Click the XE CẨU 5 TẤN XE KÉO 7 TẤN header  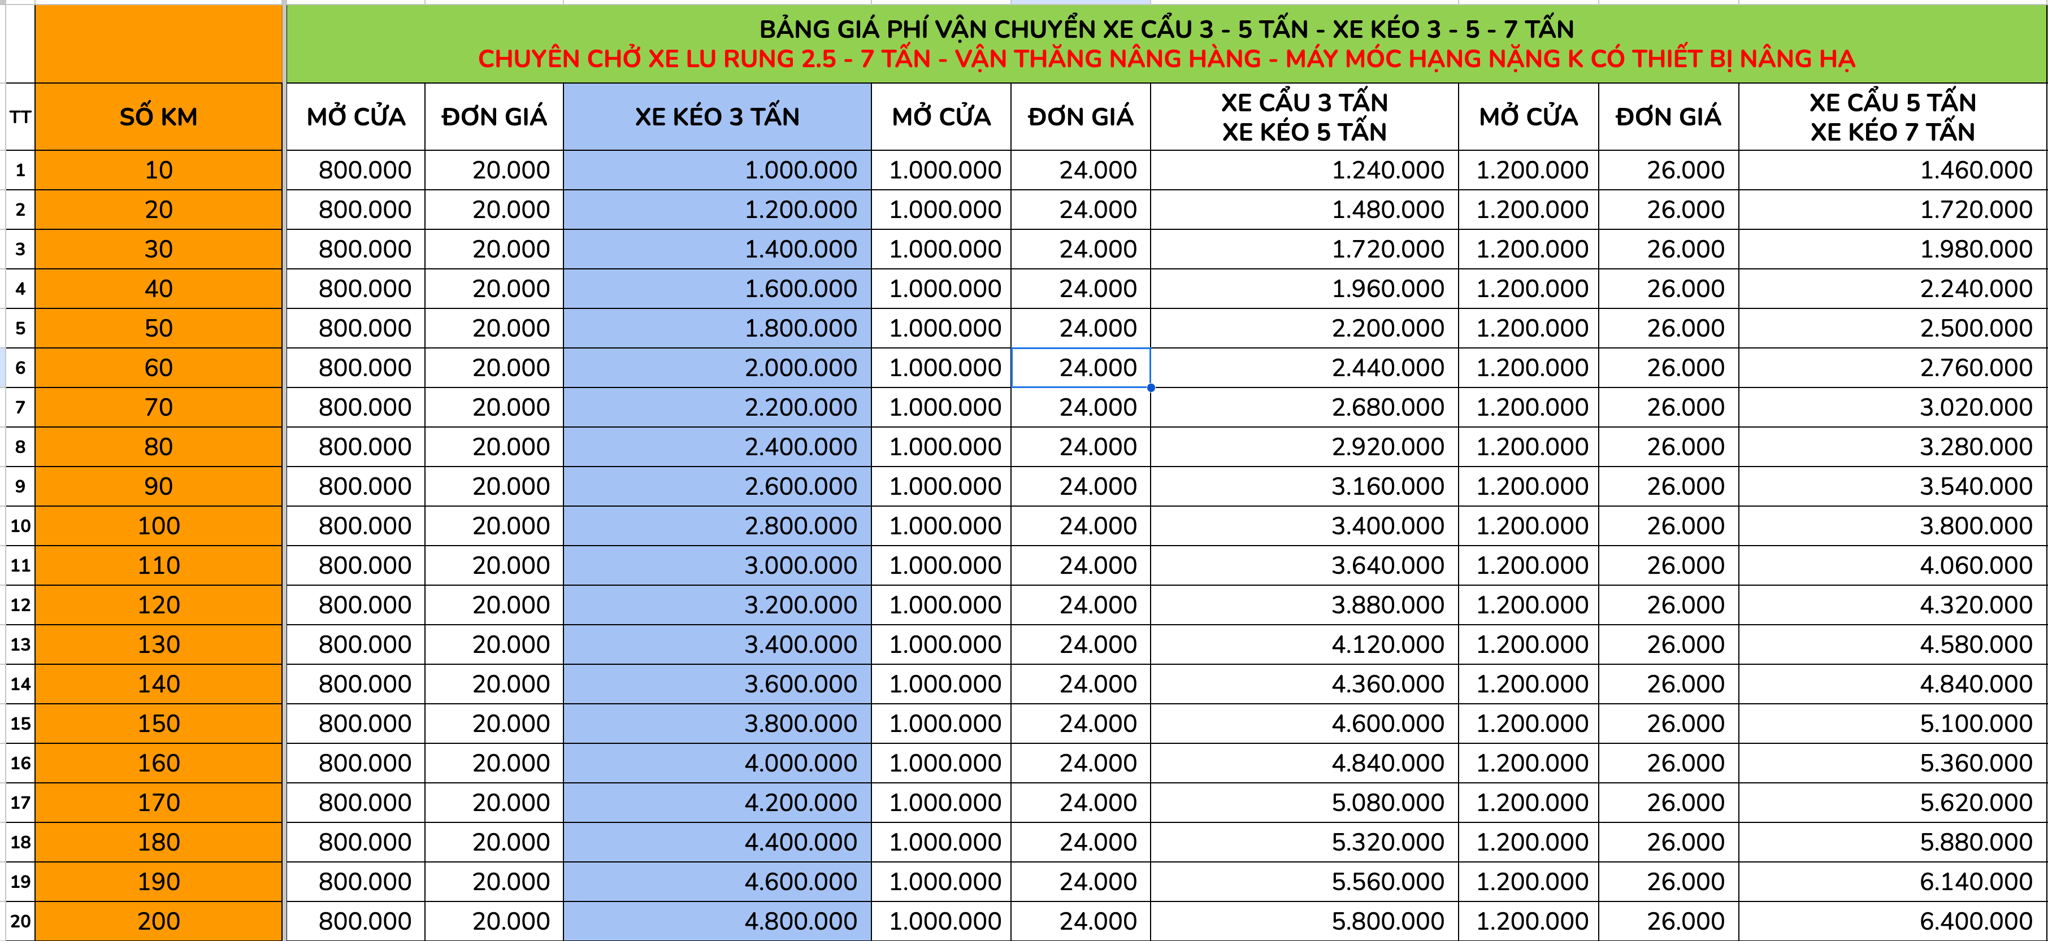[1892, 117]
